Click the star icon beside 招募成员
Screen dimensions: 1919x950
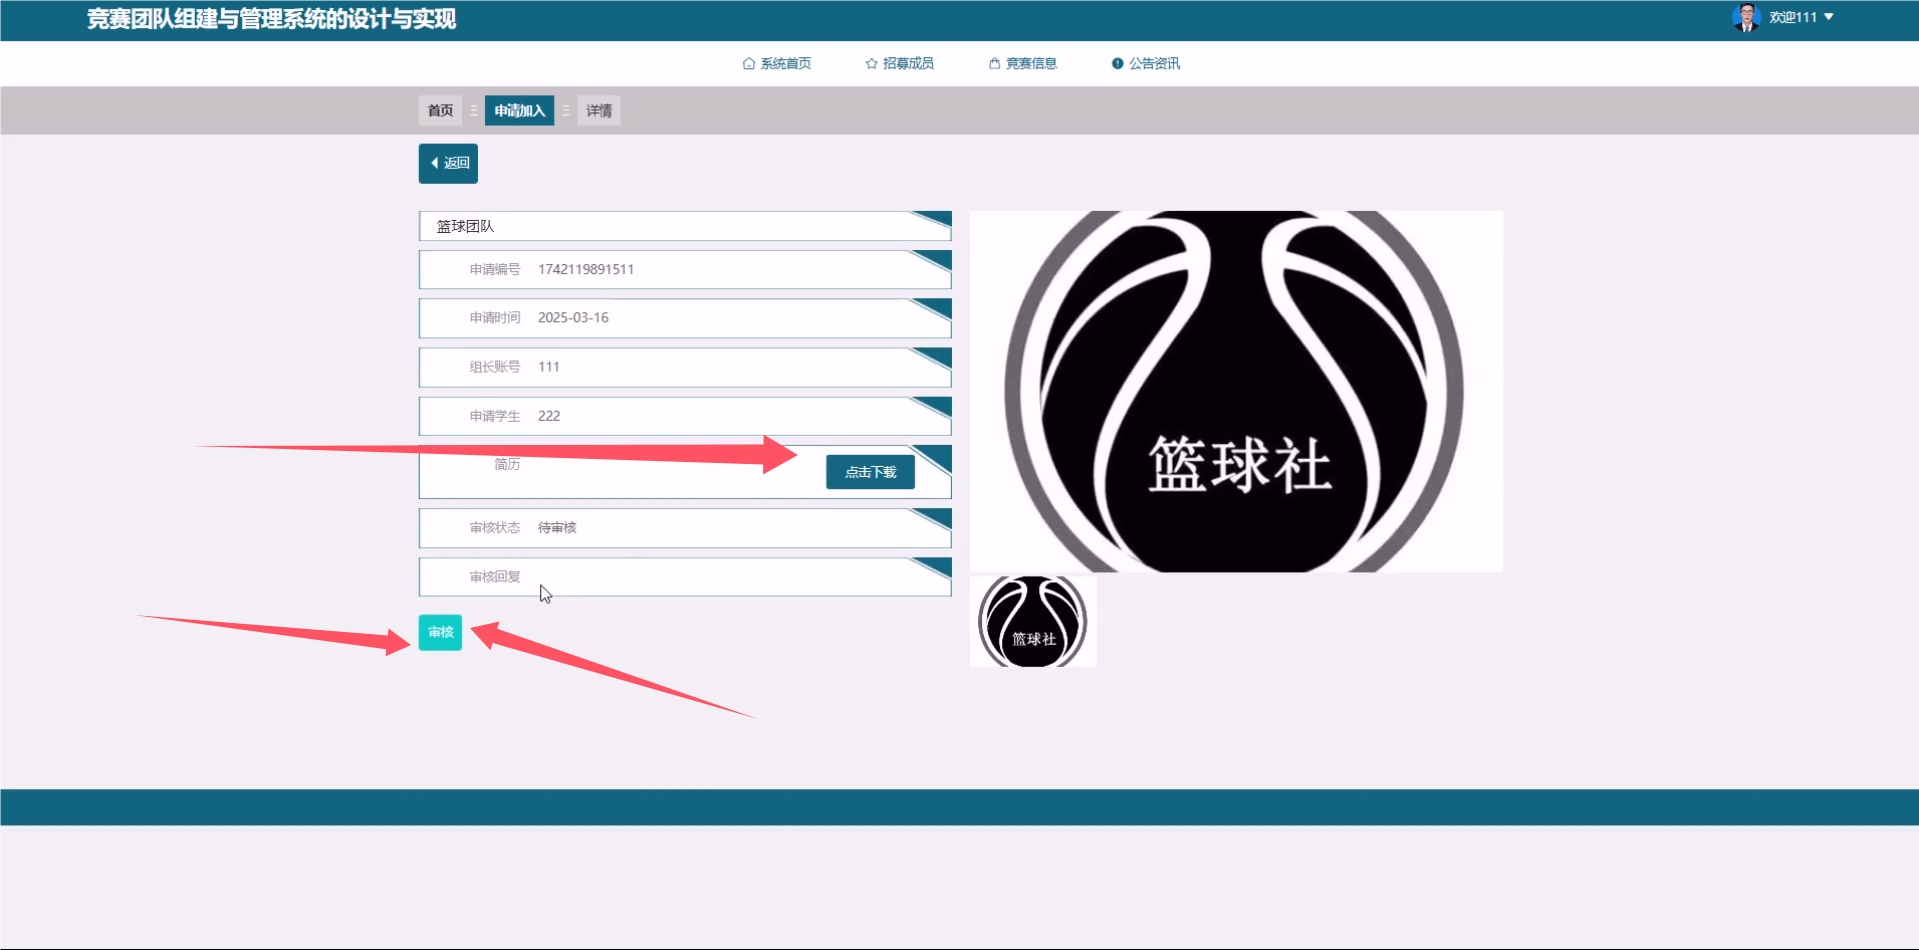871,64
